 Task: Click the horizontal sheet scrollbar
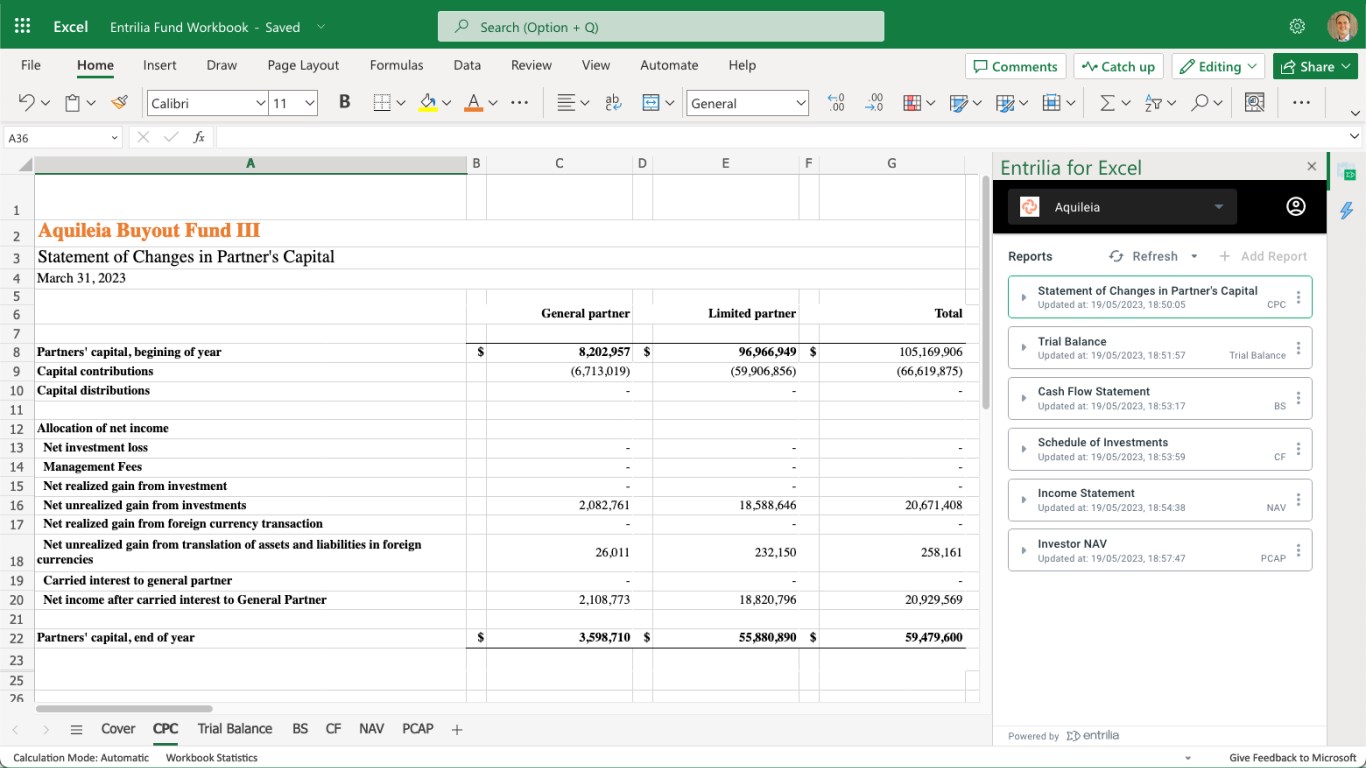(123, 709)
